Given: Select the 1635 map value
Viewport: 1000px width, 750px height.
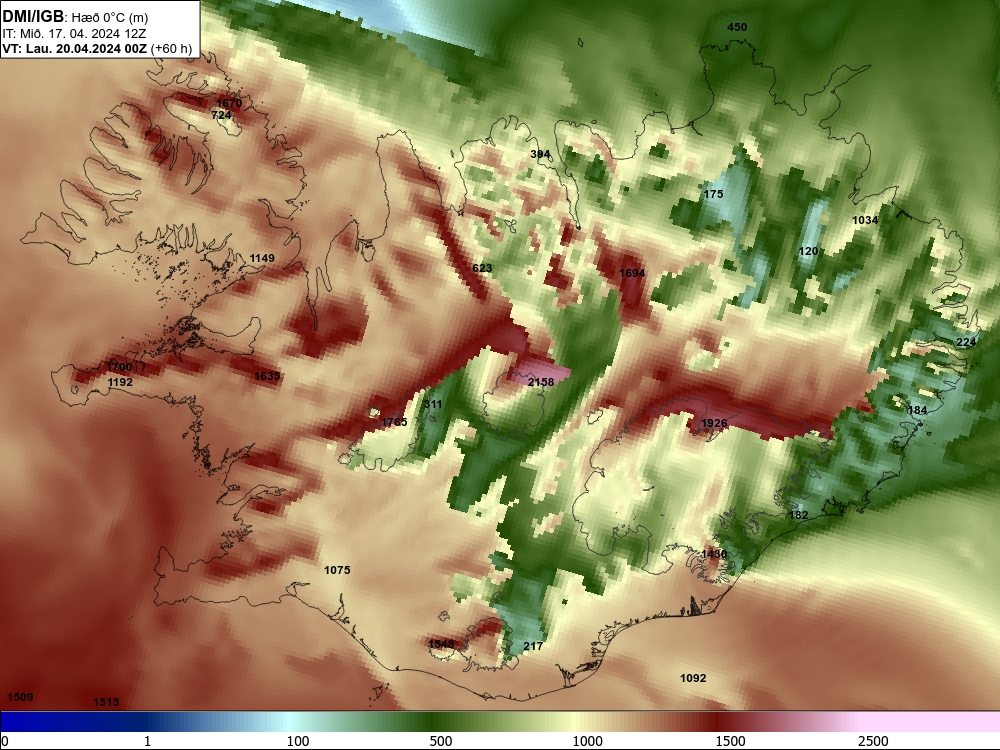Looking at the screenshot, I should tap(267, 376).
